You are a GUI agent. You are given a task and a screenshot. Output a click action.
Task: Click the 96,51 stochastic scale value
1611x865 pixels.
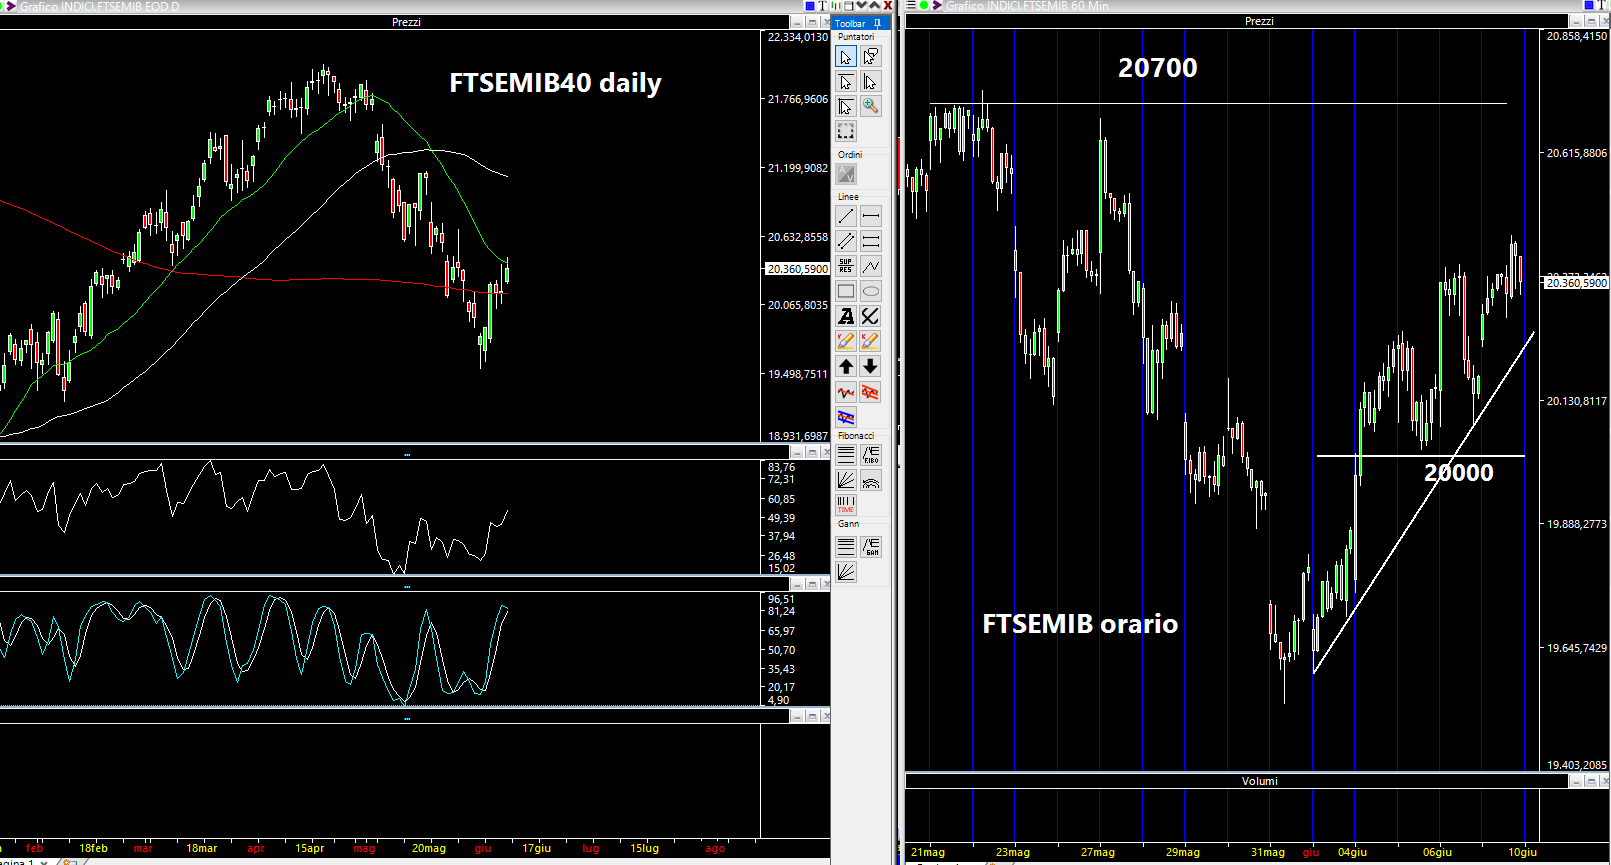[782, 600]
